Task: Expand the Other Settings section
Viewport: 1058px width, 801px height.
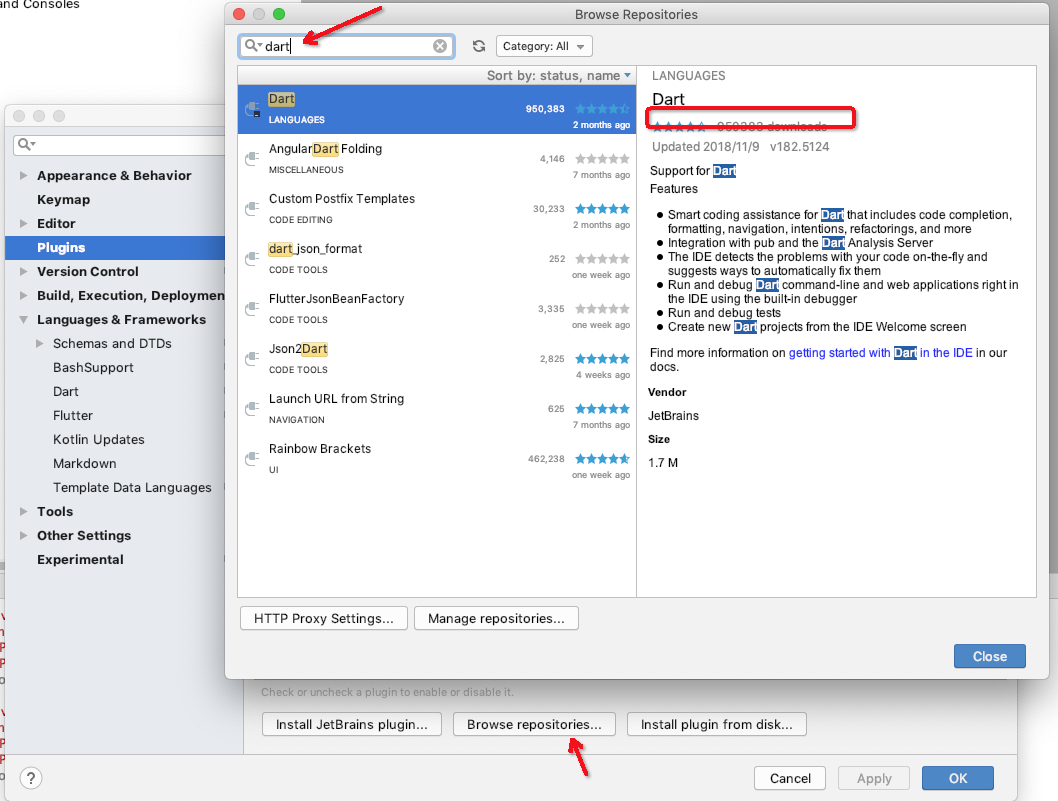Action: click(24, 535)
